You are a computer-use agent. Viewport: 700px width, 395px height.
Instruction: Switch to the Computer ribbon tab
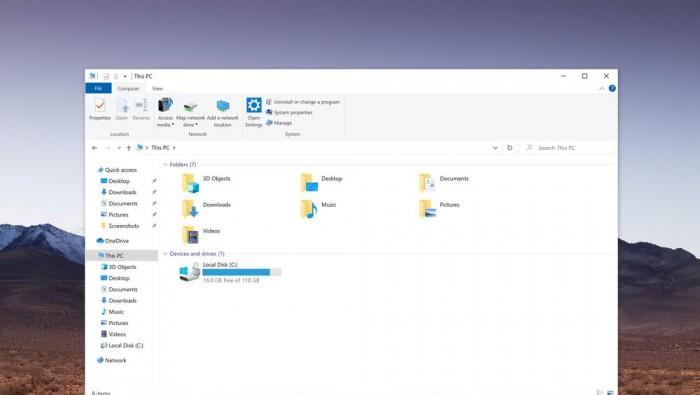pos(129,88)
